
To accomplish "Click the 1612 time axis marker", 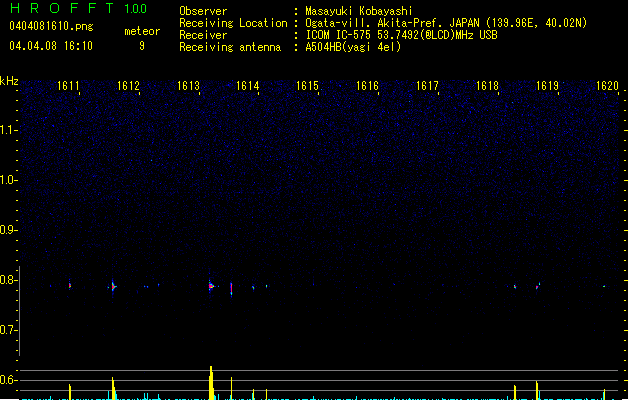I will click(128, 86).
